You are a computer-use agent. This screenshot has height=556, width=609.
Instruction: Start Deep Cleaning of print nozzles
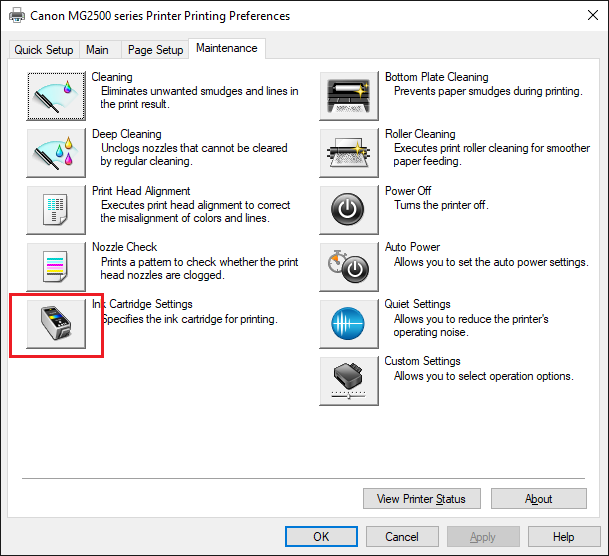coord(56,152)
